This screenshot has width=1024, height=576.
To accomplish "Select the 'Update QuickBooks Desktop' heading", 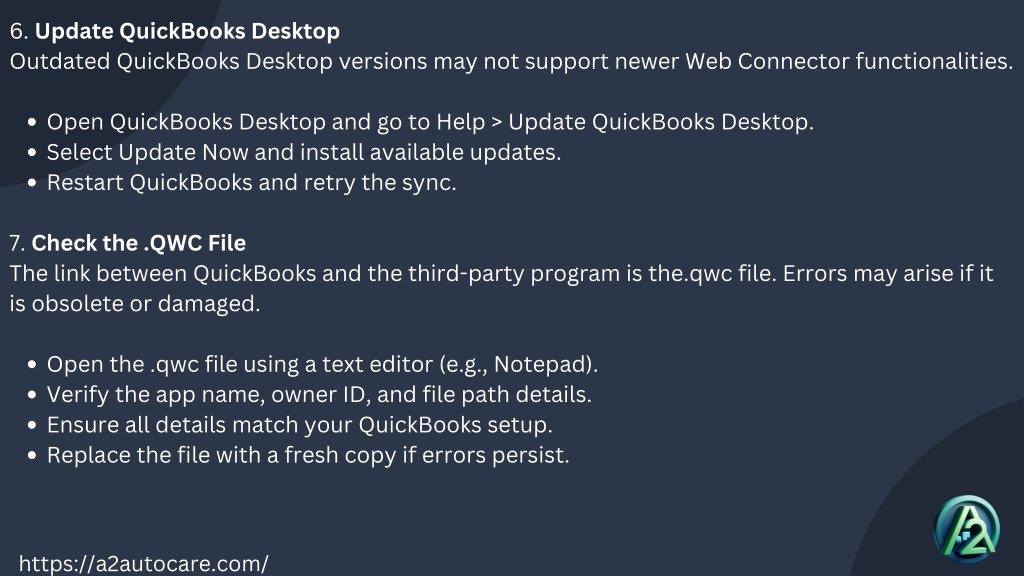I will click(x=187, y=31).
